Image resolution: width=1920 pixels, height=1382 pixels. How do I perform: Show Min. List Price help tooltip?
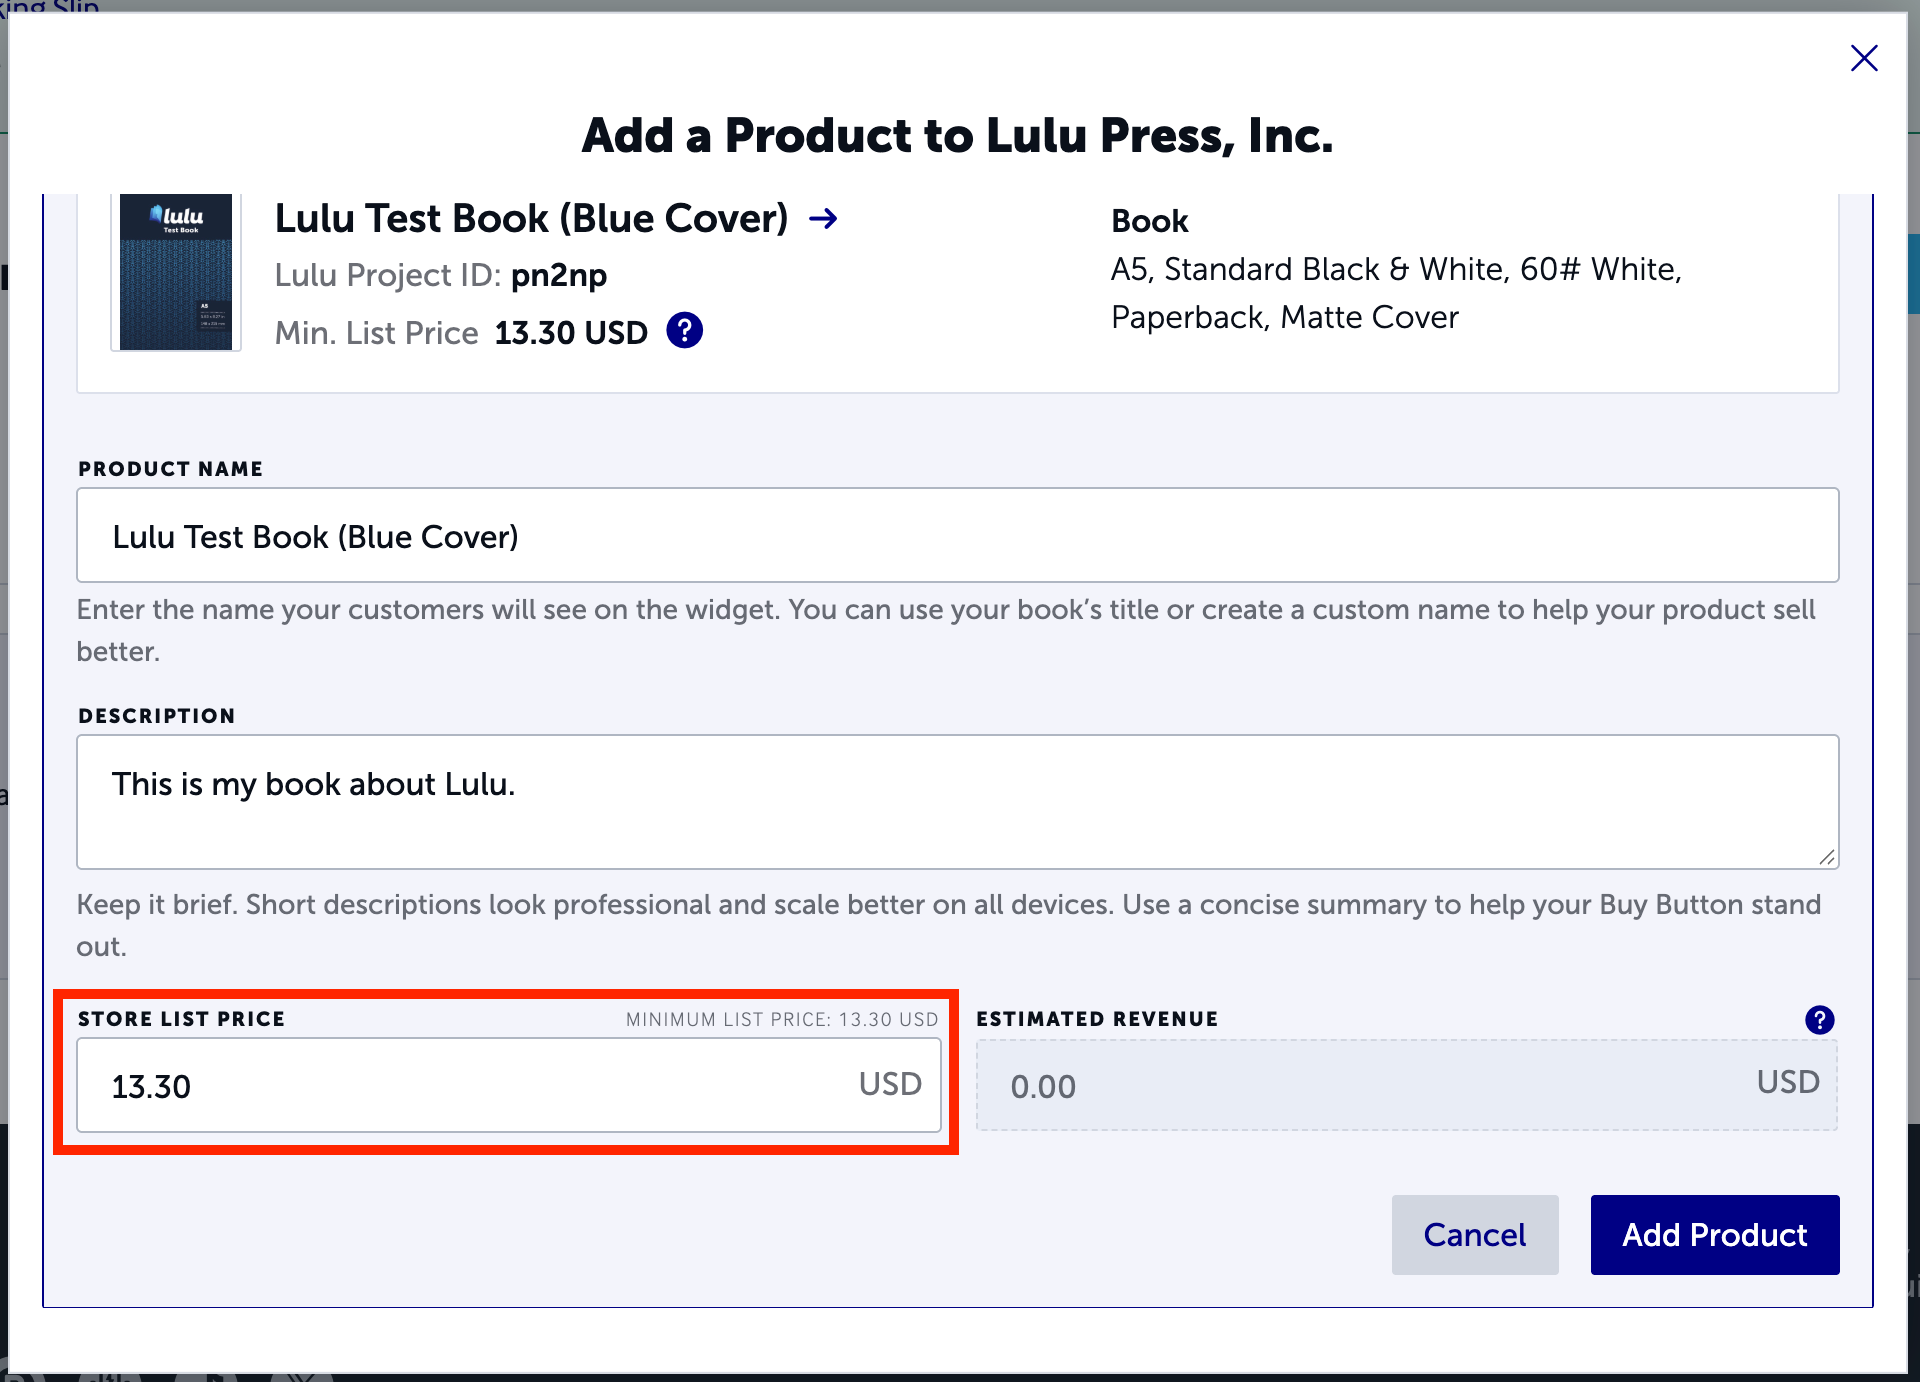(x=685, y=330)
